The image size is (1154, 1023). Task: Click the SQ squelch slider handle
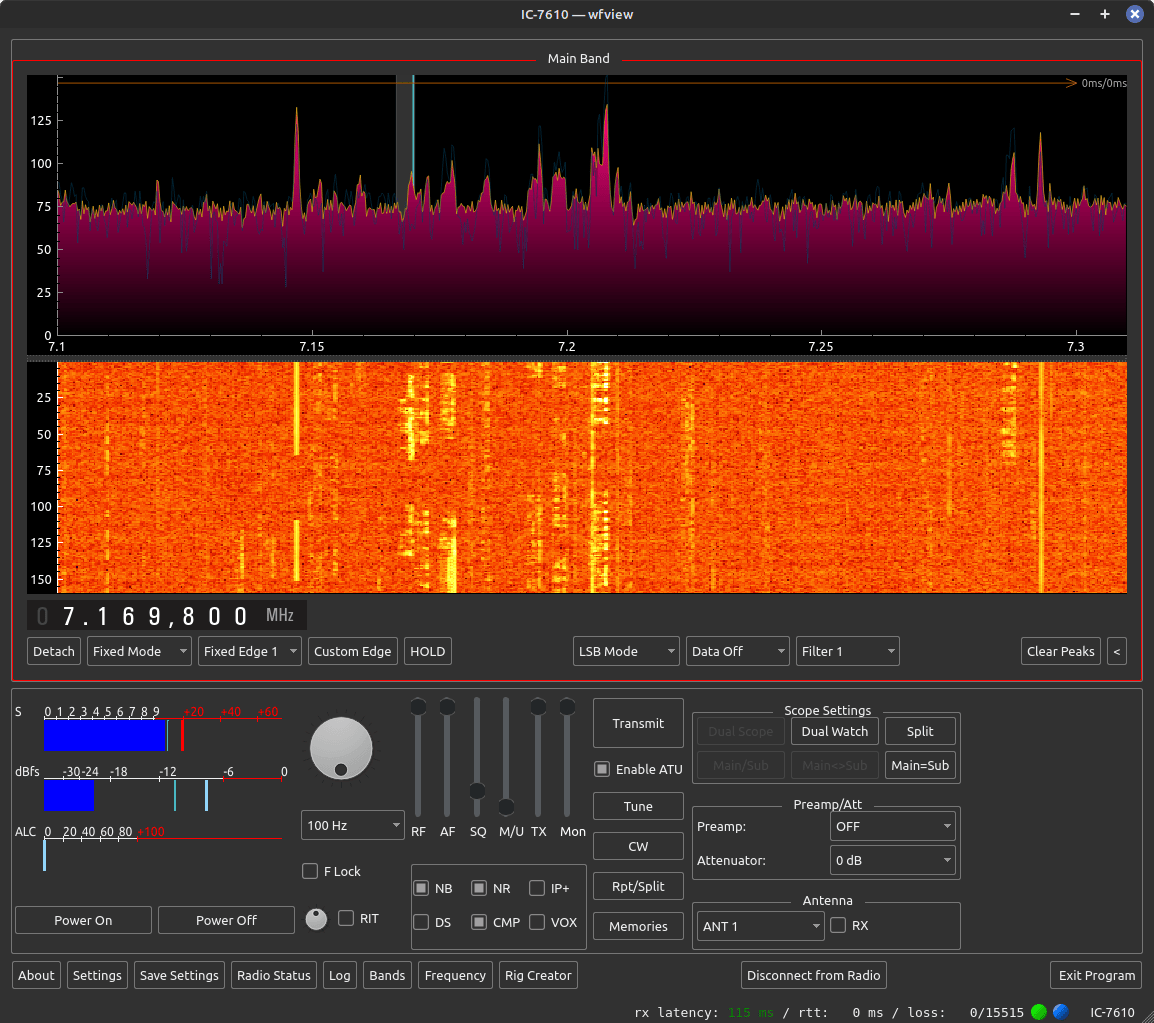[477, 791]
